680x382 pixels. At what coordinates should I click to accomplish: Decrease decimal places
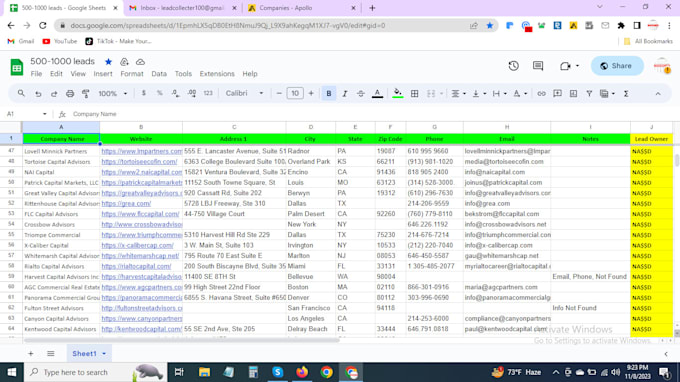pyautogui.click(x=175, y=93)
